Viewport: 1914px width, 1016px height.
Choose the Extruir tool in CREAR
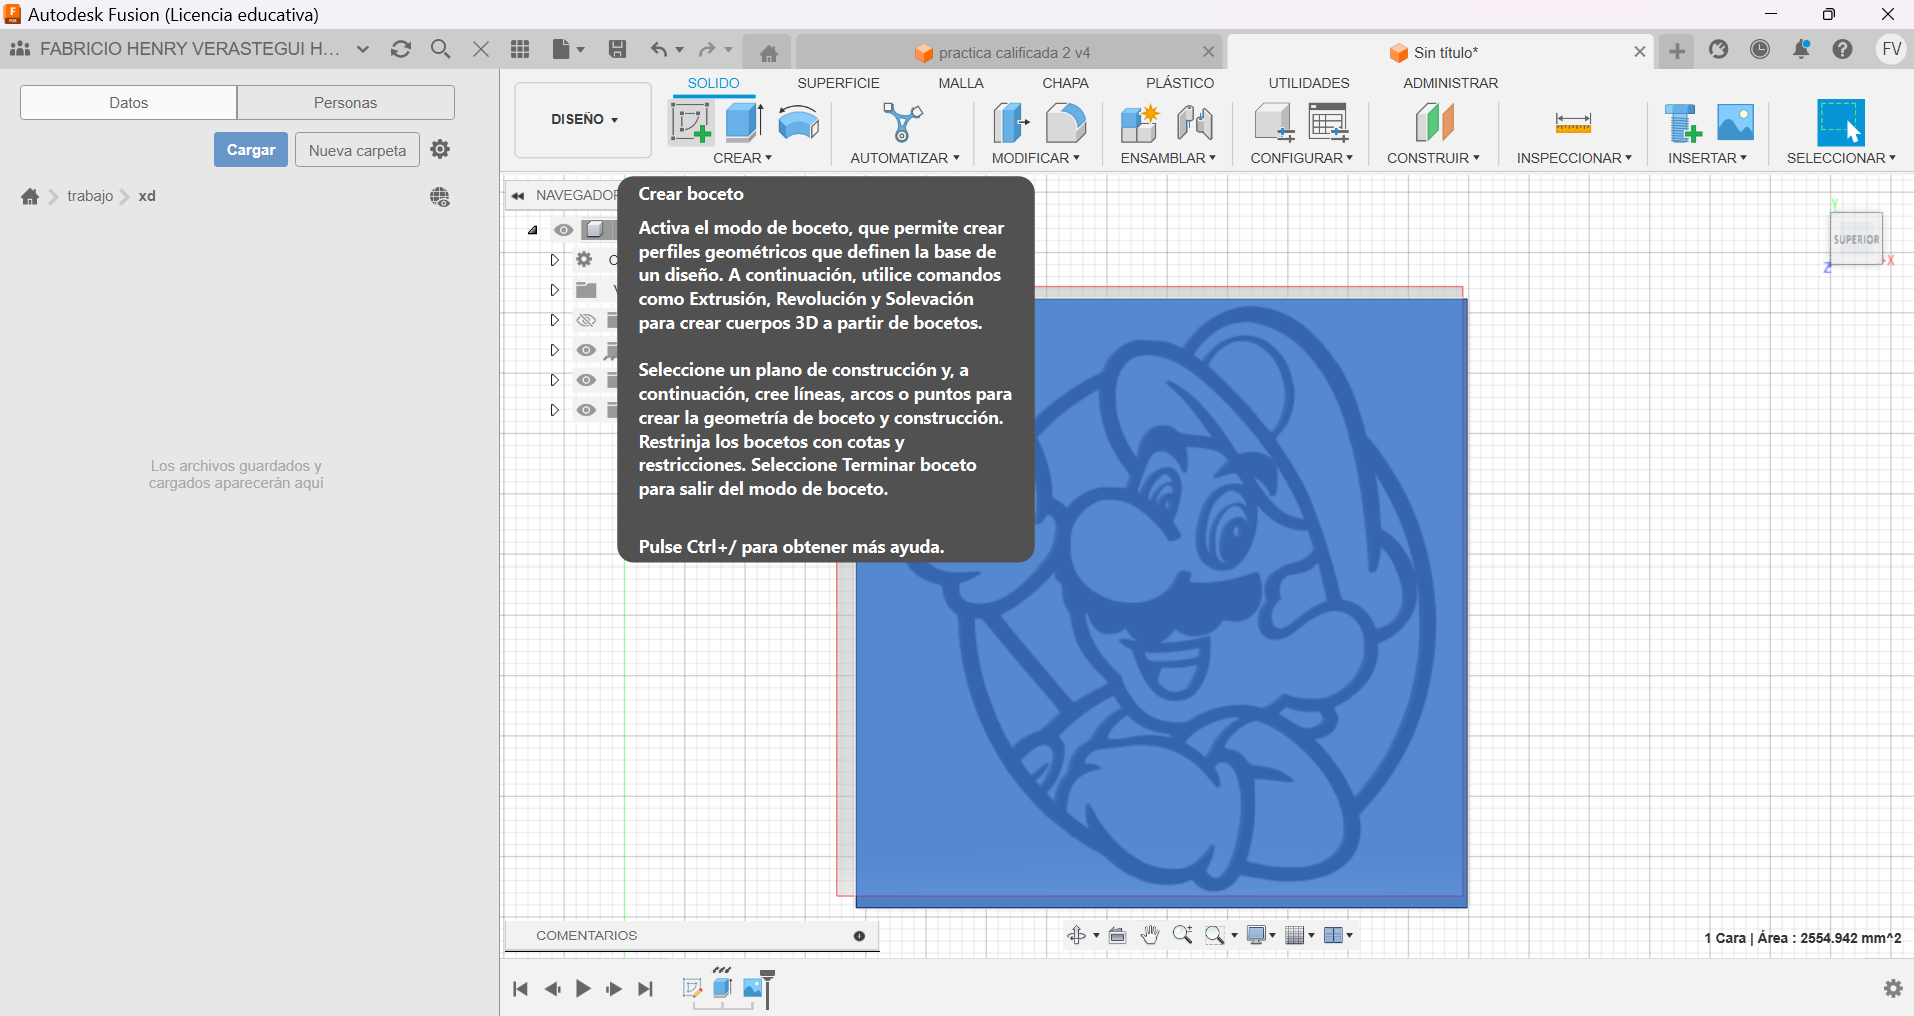point(744,122)
